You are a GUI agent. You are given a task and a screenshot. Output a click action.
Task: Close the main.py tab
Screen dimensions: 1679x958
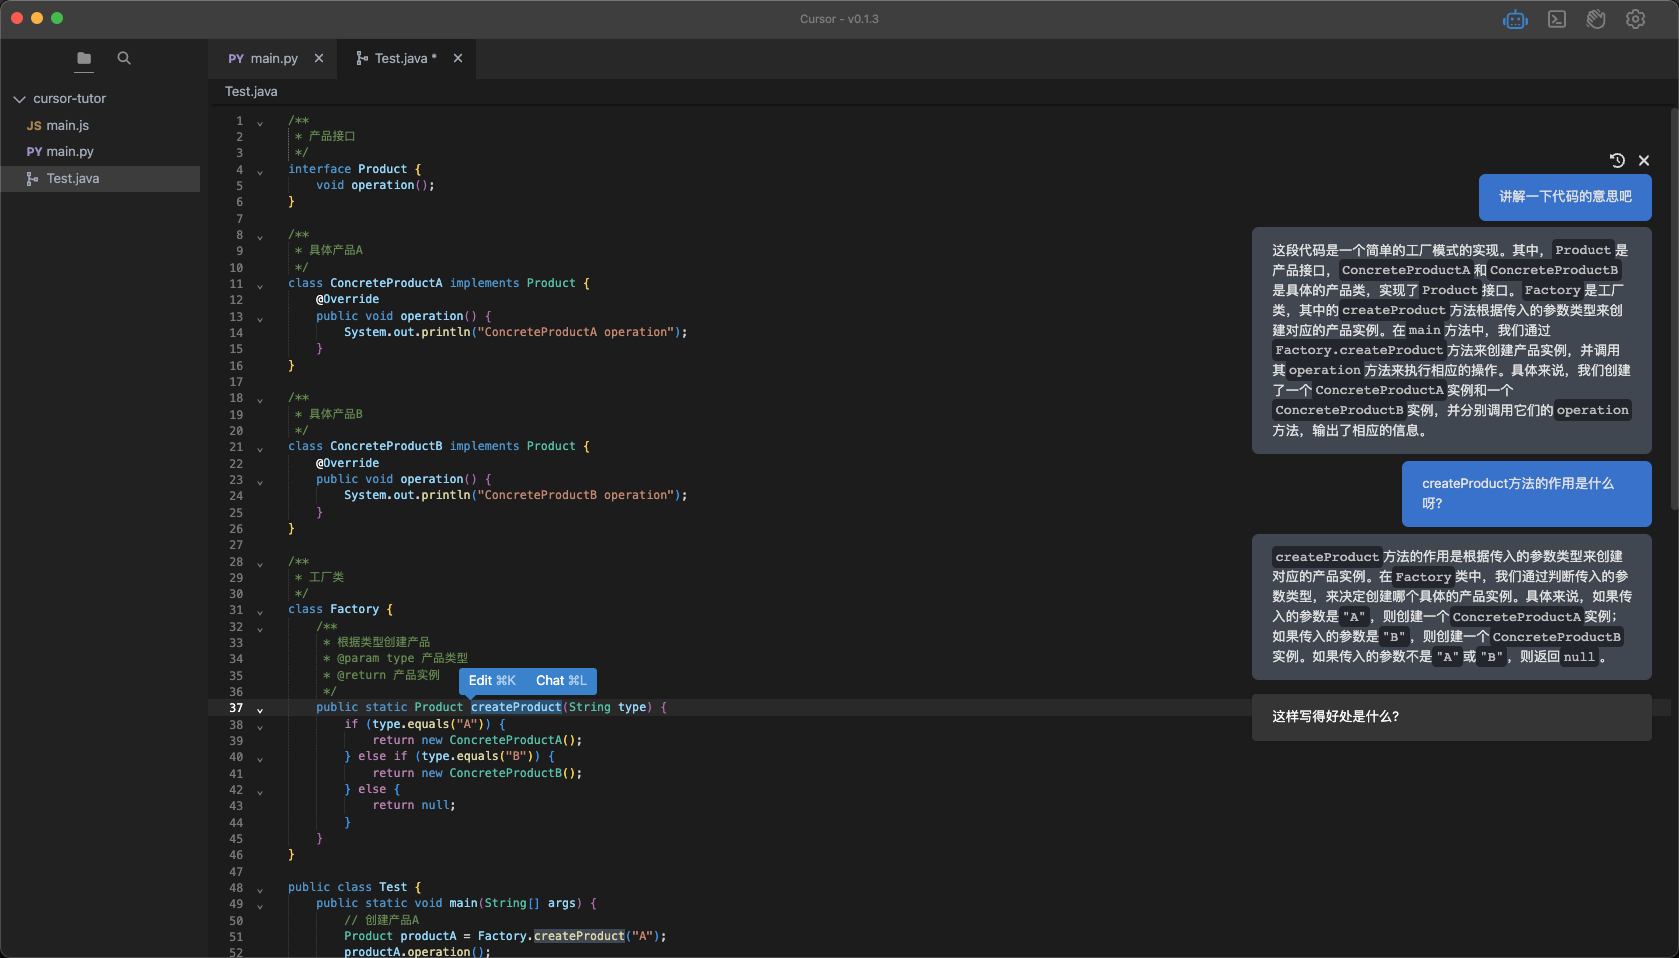[x=319, y=58]
